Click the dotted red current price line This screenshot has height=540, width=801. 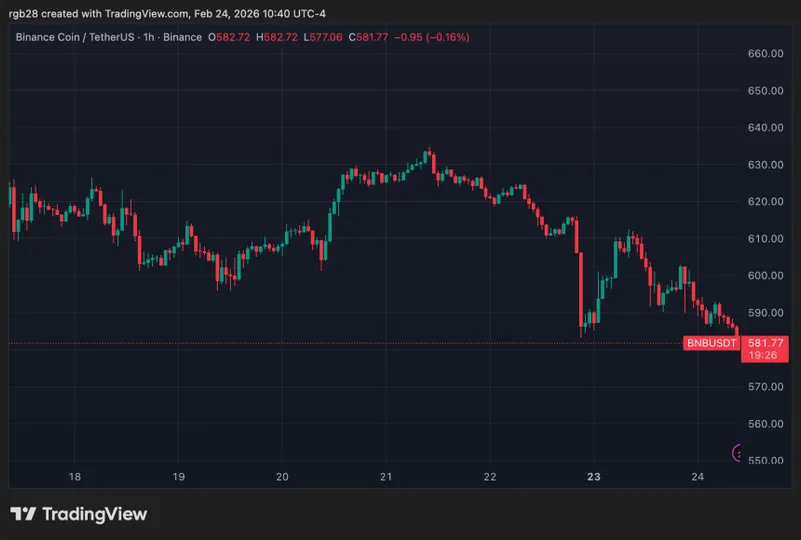tap(345, 343)
